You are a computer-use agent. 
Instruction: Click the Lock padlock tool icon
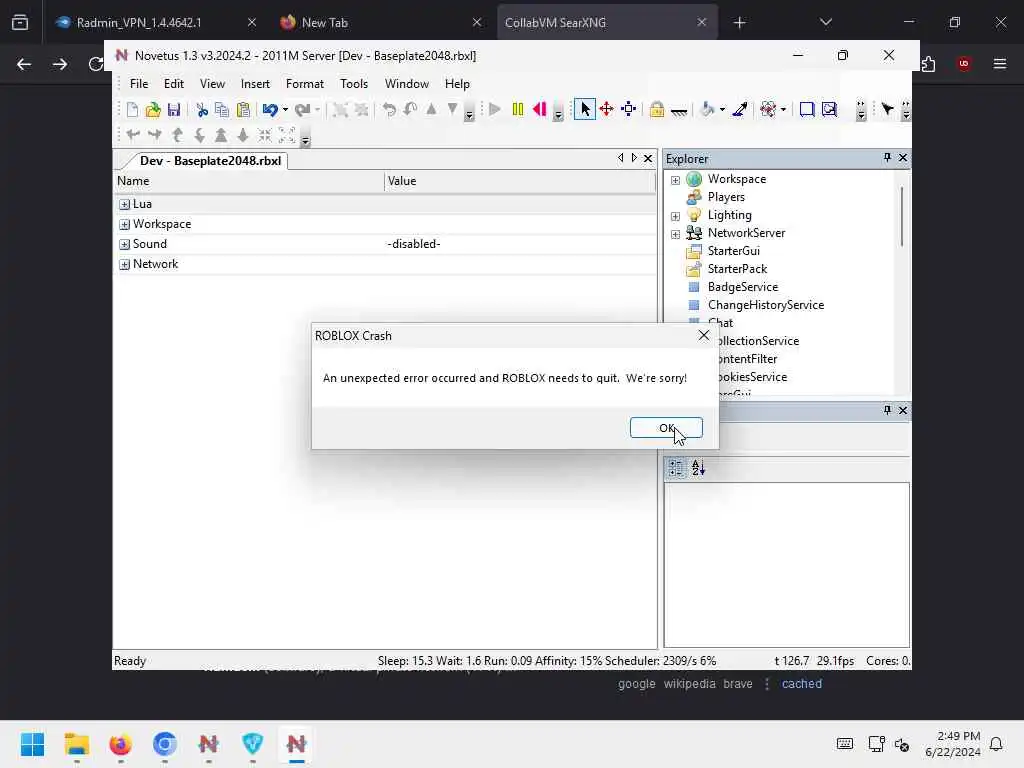657,109
